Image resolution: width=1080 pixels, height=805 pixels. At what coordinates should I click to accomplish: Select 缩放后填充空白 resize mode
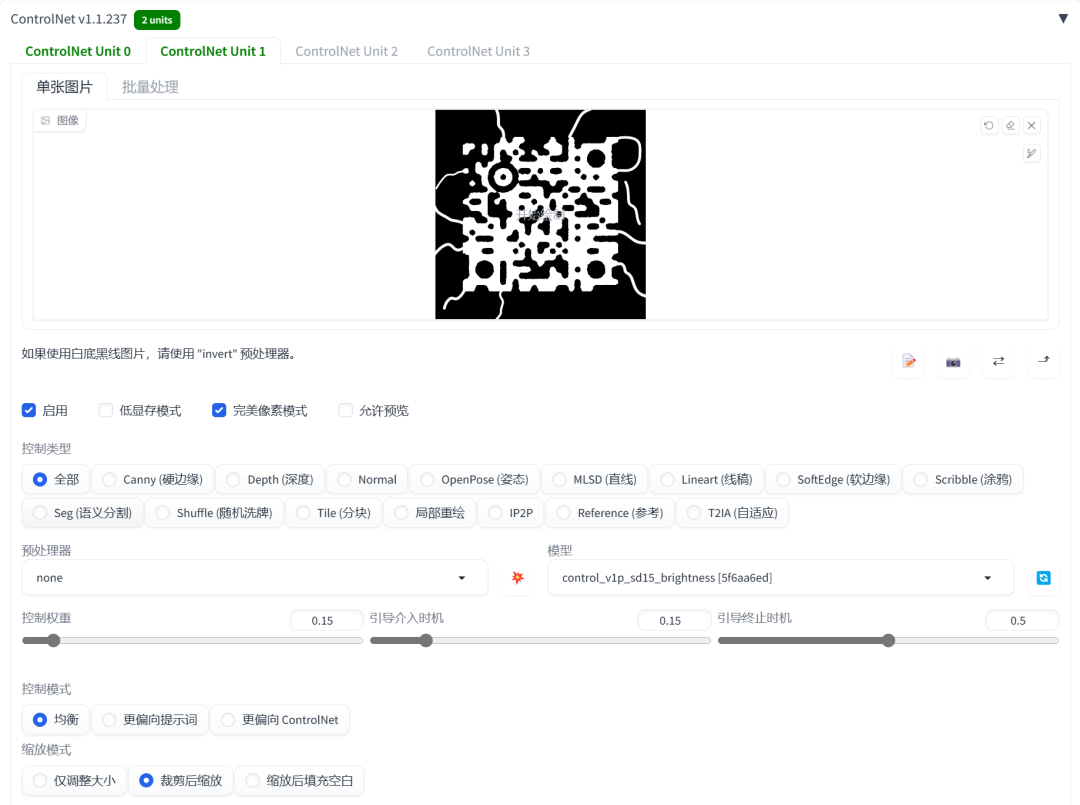(x=299, y=780)
